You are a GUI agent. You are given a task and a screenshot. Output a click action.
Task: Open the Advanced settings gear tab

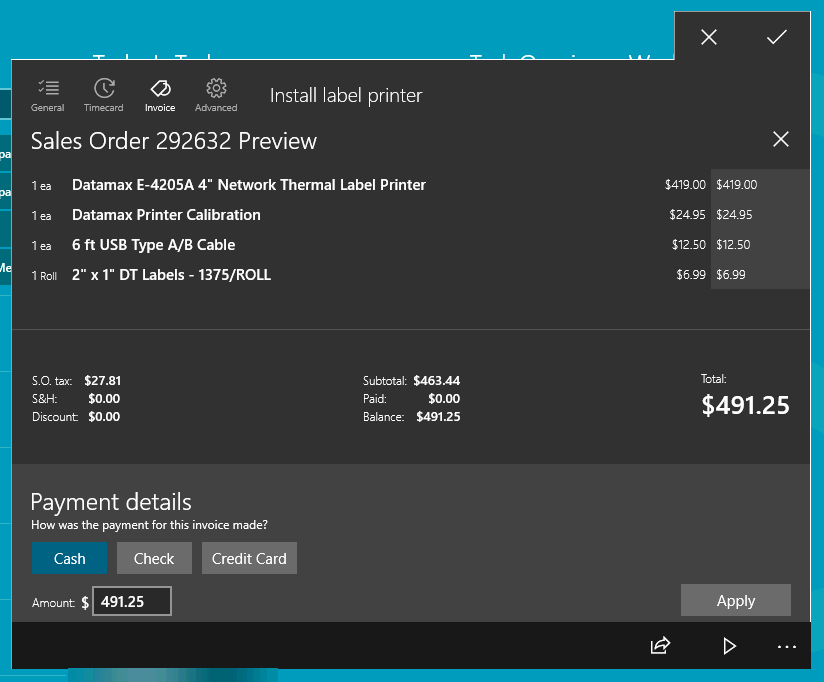point(216,94)
